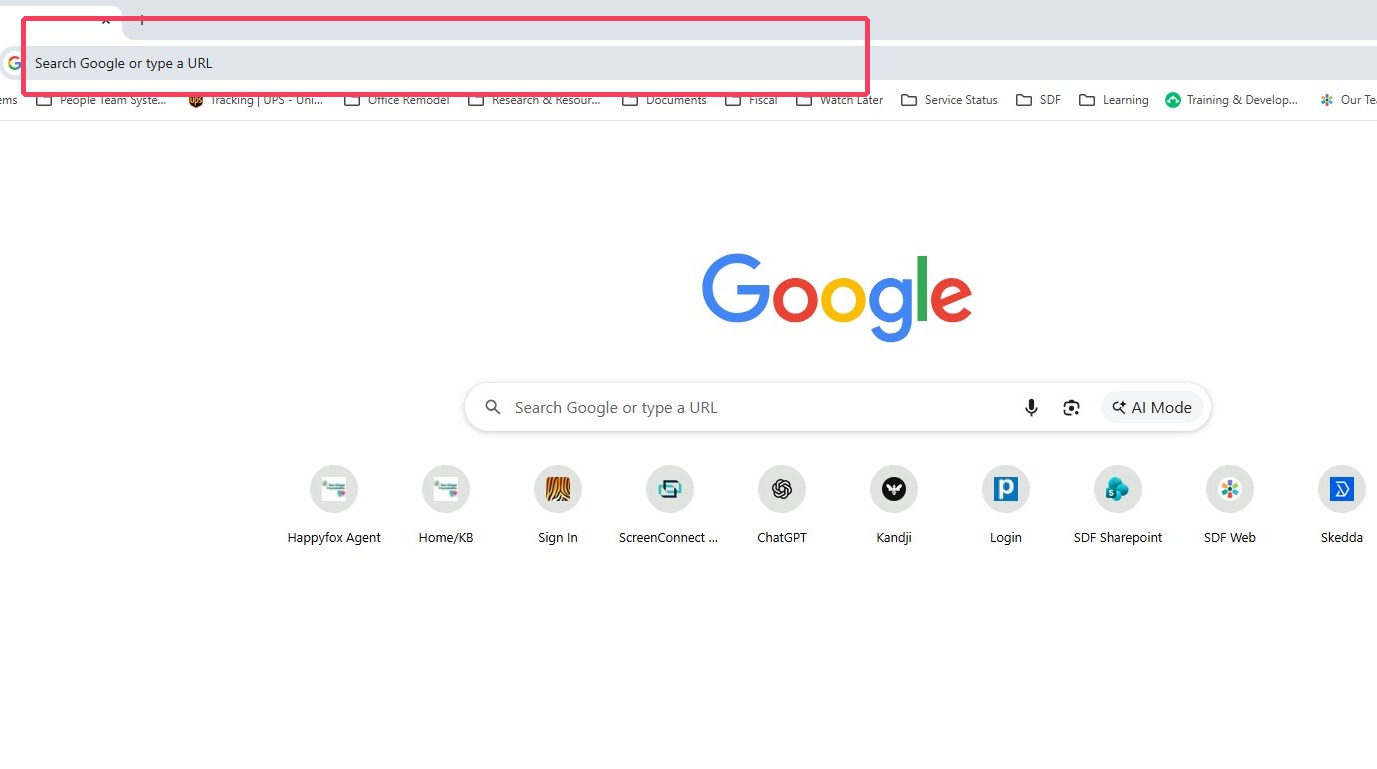Open the Research & Resour... bookmark folder

pos(535,100)
